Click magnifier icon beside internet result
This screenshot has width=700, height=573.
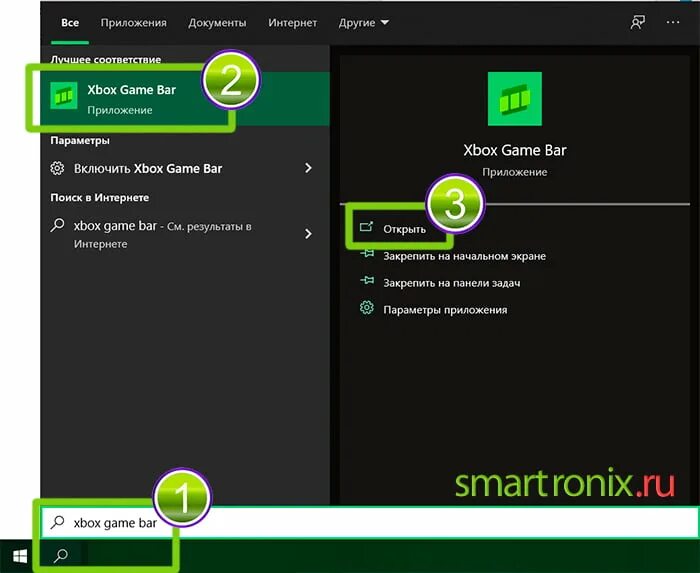[x=58, y=225]
